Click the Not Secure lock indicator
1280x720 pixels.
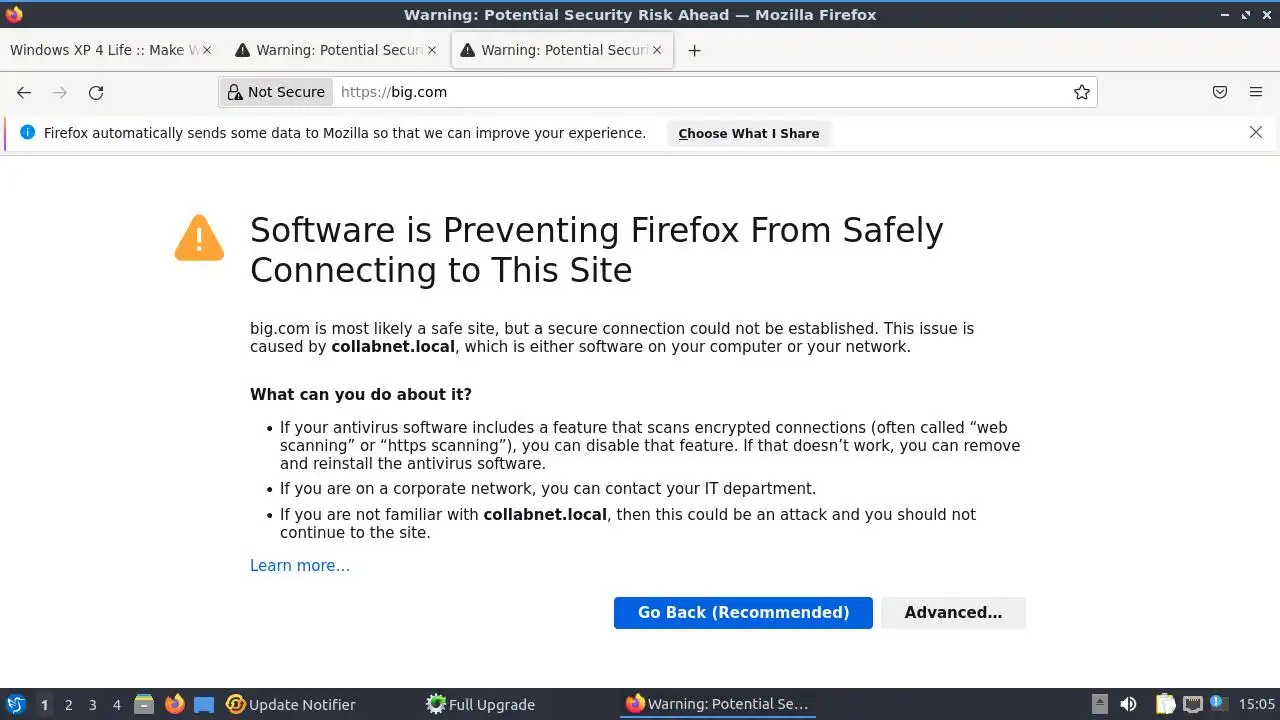277,92
